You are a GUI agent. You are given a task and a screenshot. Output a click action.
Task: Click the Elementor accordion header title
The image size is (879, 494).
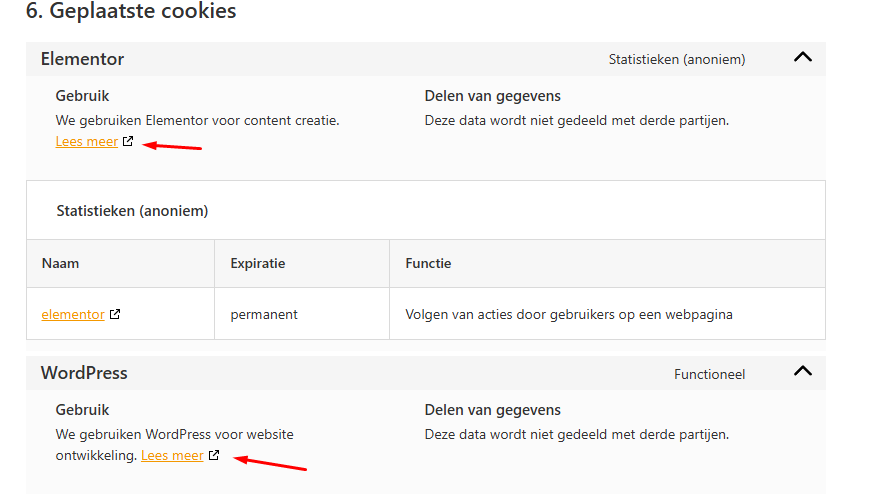coord(82,59)
